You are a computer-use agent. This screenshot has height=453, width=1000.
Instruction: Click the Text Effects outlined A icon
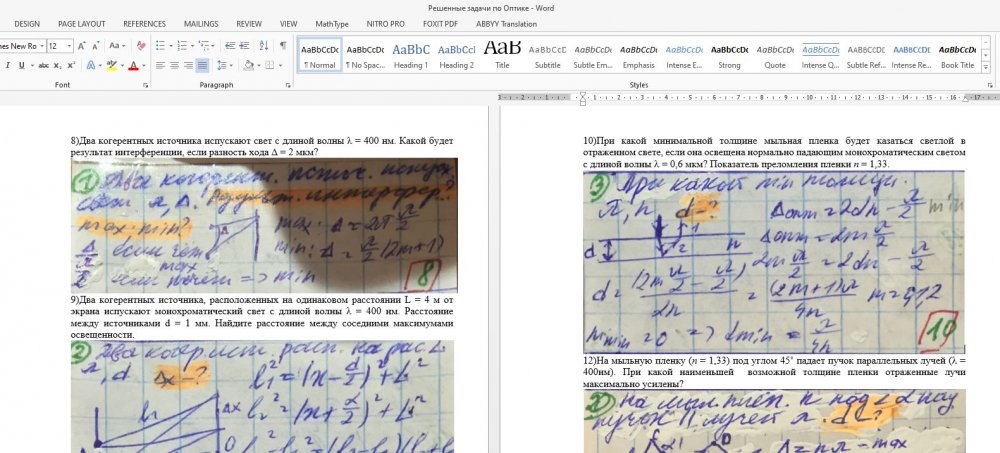pyautogui.click(x=89, y=66)
